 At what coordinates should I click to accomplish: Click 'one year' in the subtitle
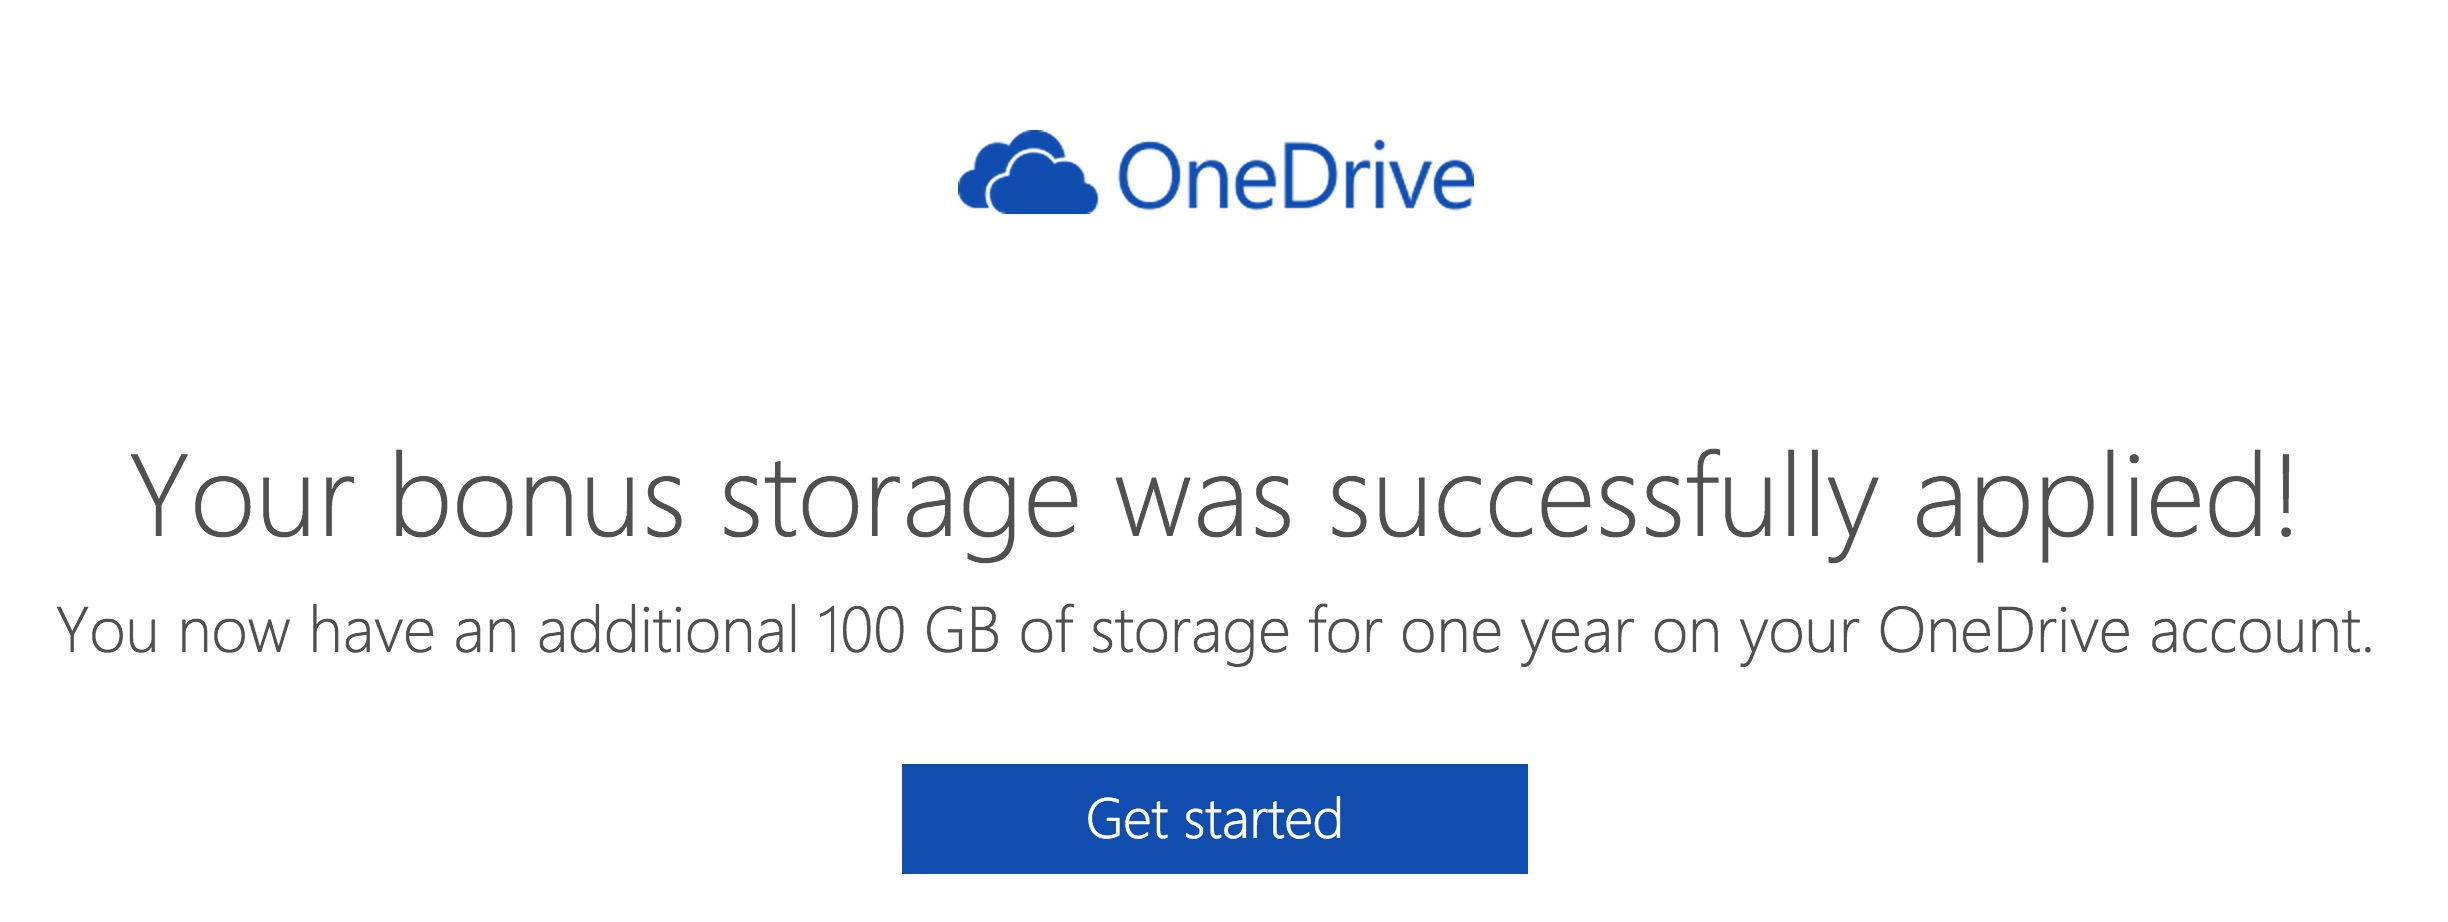(1517, 634)
